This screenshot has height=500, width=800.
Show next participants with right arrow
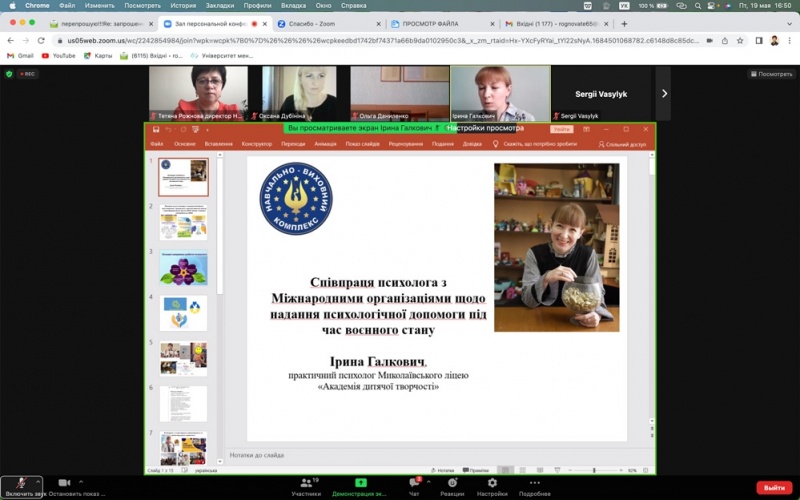click(664, 94)
